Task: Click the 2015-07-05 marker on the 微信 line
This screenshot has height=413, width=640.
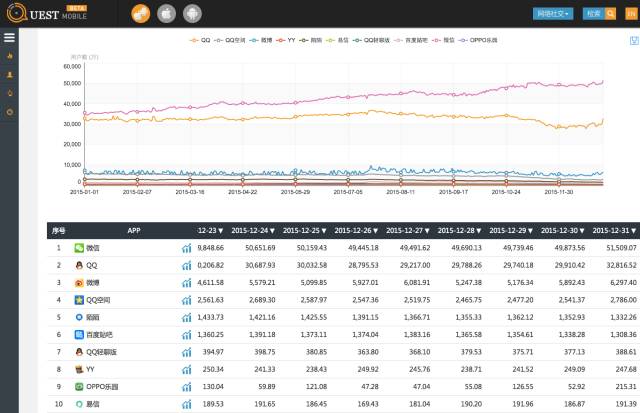Action: tap(348, 97)
